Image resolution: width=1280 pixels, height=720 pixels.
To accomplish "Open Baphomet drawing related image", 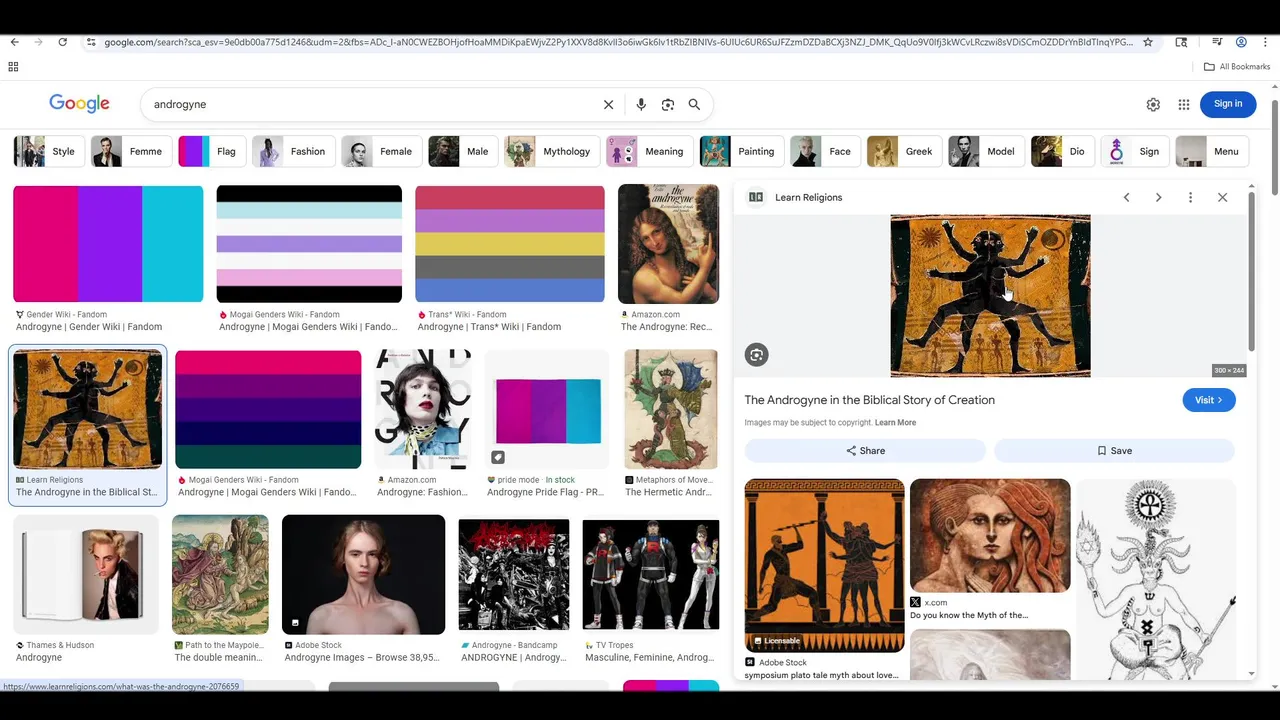I will click(x=1156, y=580).
